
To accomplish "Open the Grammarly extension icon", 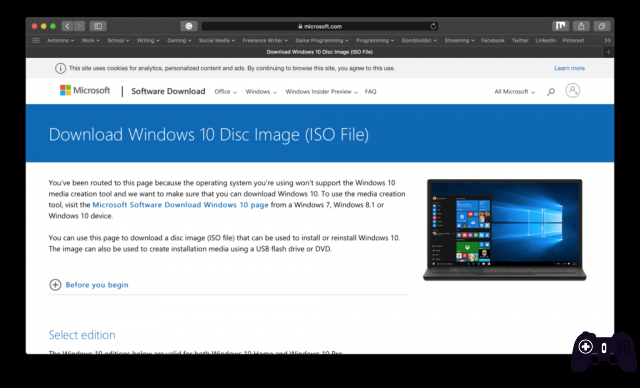I will pos(189,26).
